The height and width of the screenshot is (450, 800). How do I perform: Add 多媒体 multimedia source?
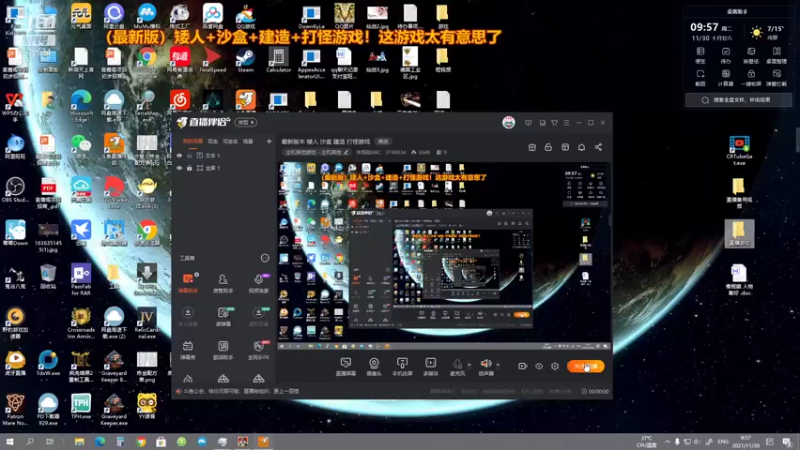431,366
